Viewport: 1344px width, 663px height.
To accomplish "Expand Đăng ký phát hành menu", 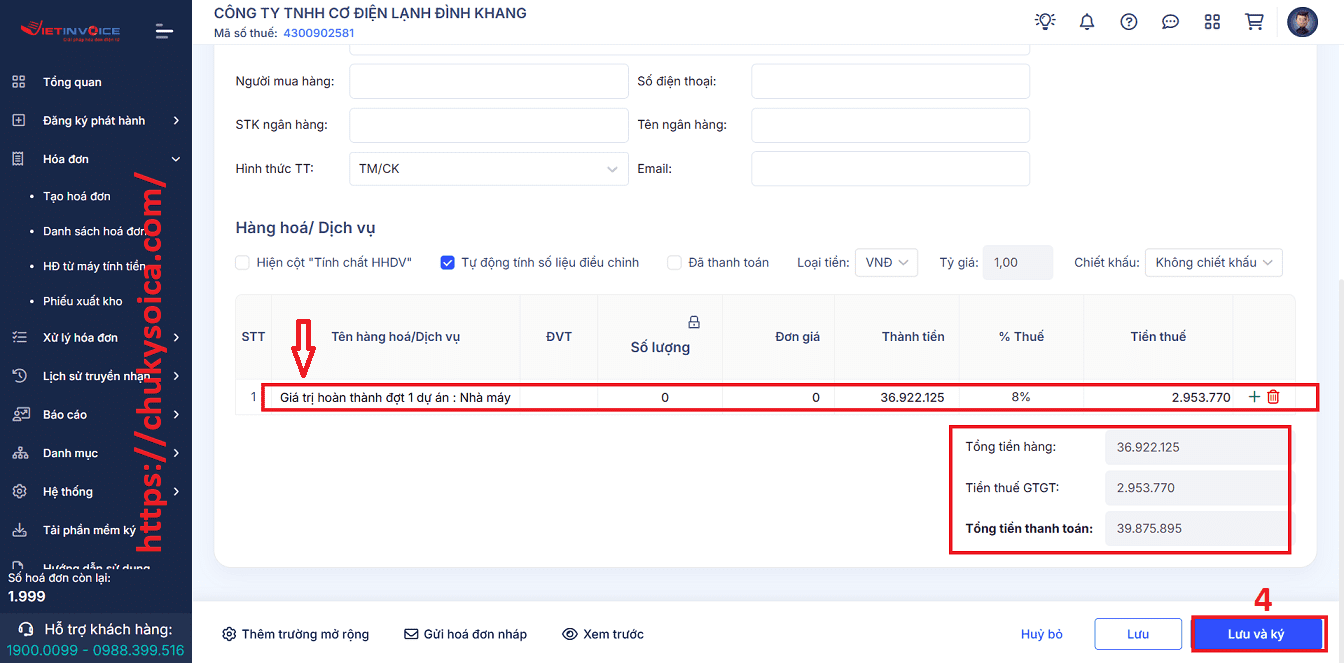I will (176, 120).
